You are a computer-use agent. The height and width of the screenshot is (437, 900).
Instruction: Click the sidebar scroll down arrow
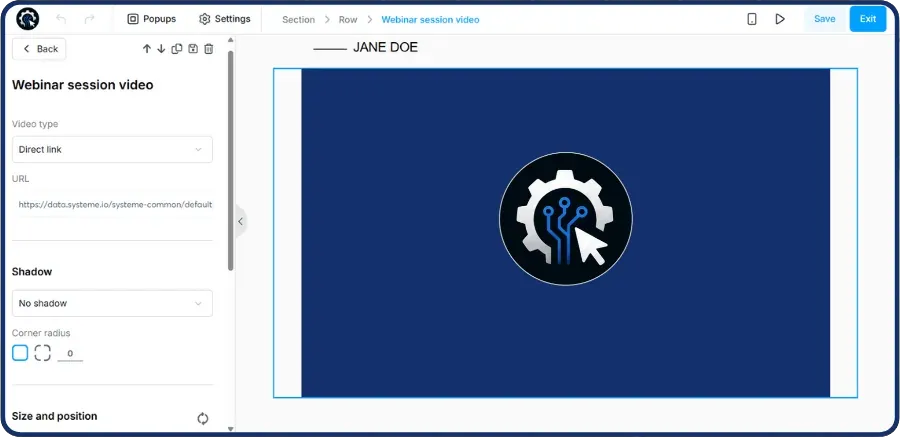coord(231,428)
